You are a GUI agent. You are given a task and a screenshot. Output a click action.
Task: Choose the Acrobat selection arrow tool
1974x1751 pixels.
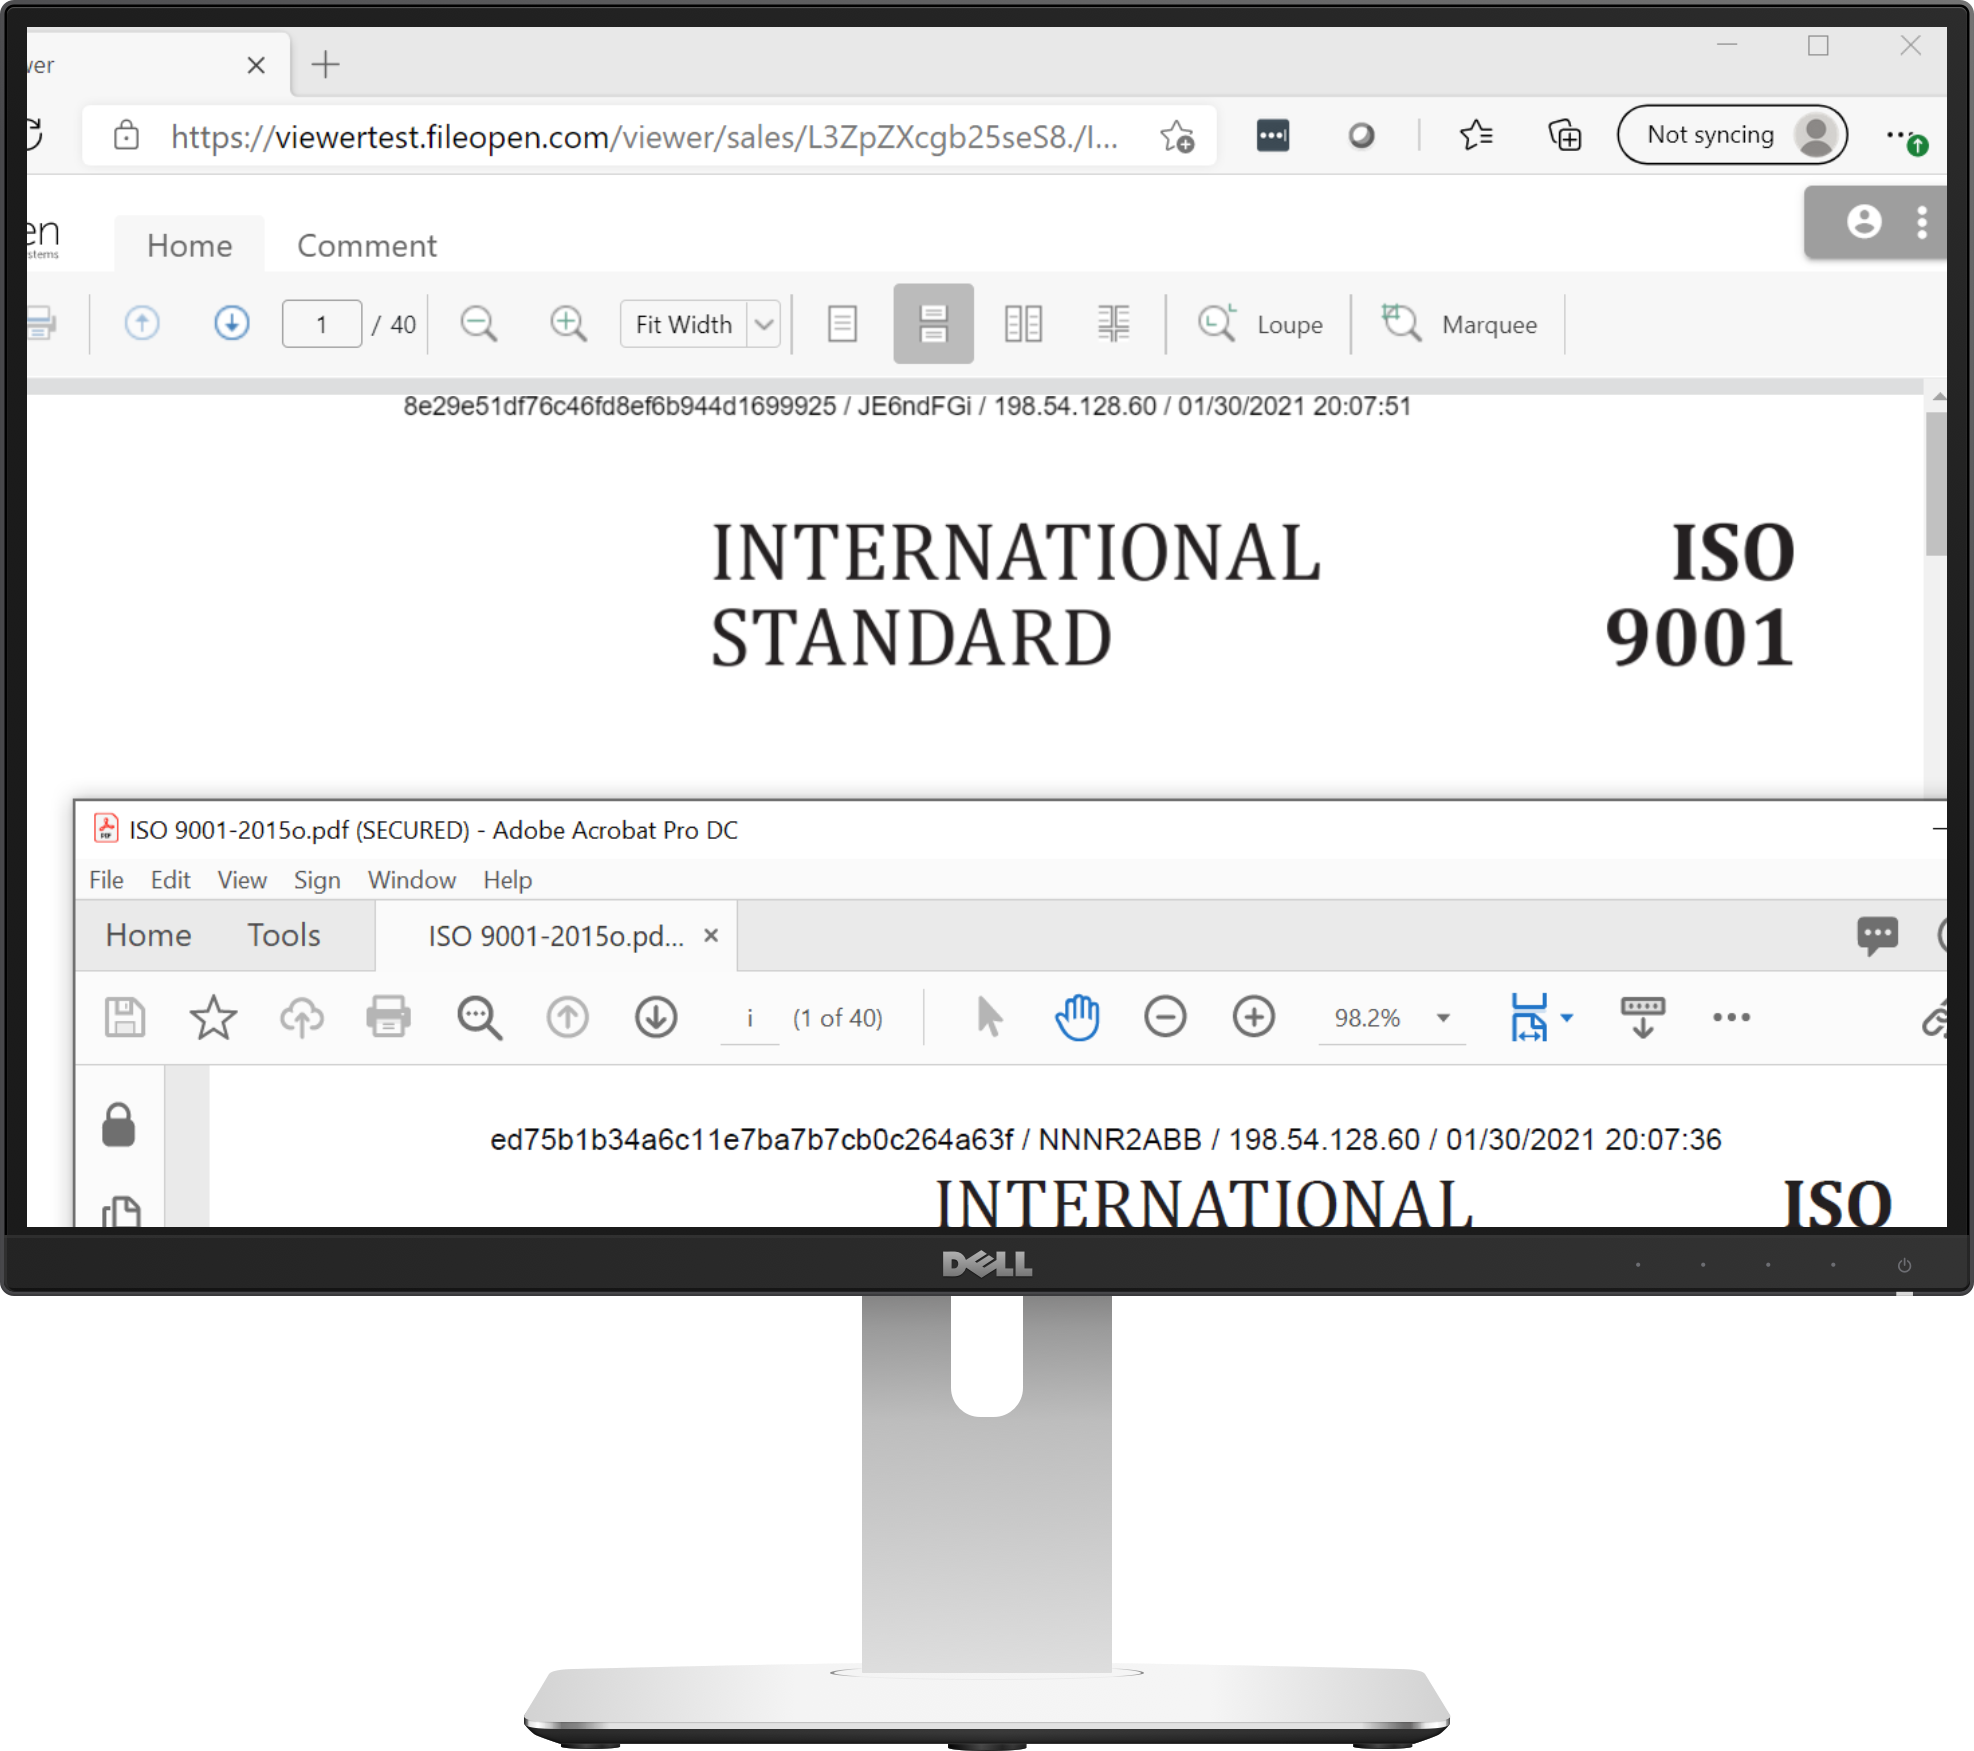coord(989,1018)
